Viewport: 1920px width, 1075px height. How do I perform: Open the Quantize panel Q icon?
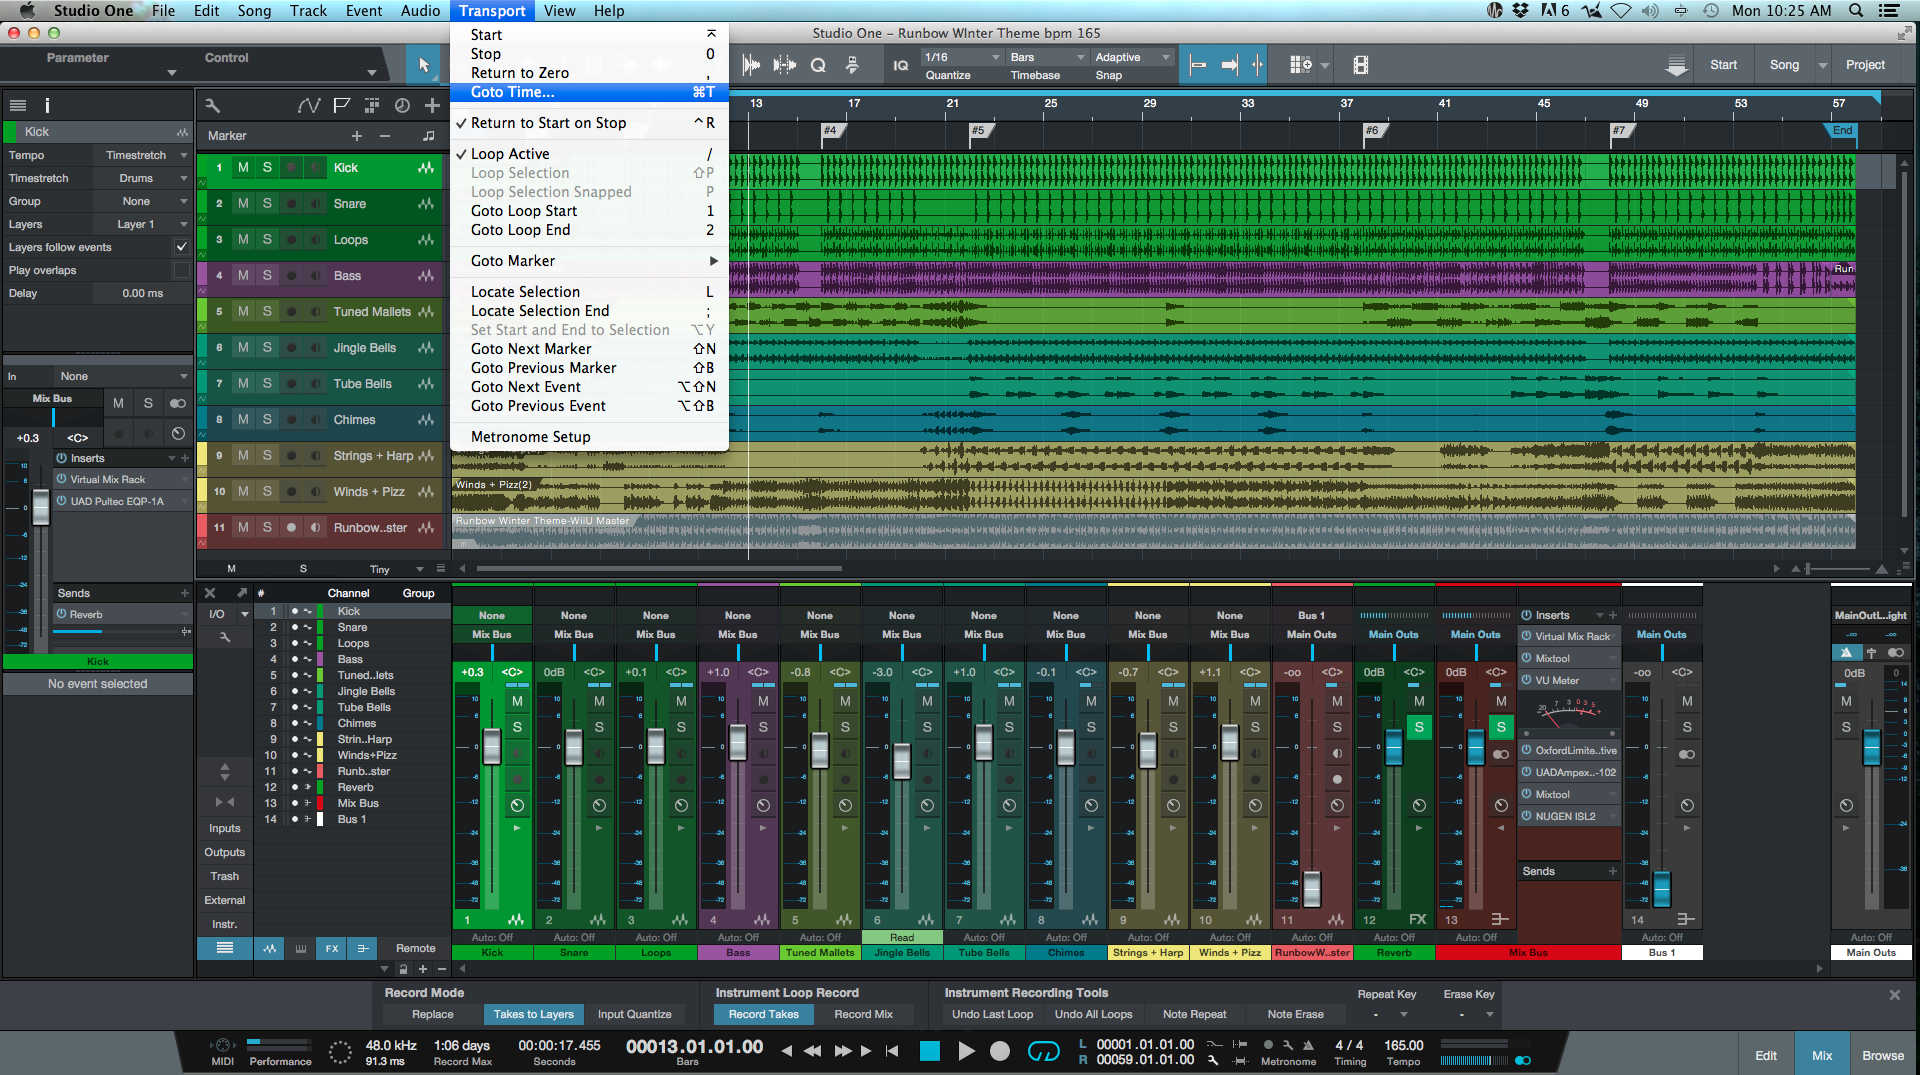pyautogui.click(x=818, y=65)
